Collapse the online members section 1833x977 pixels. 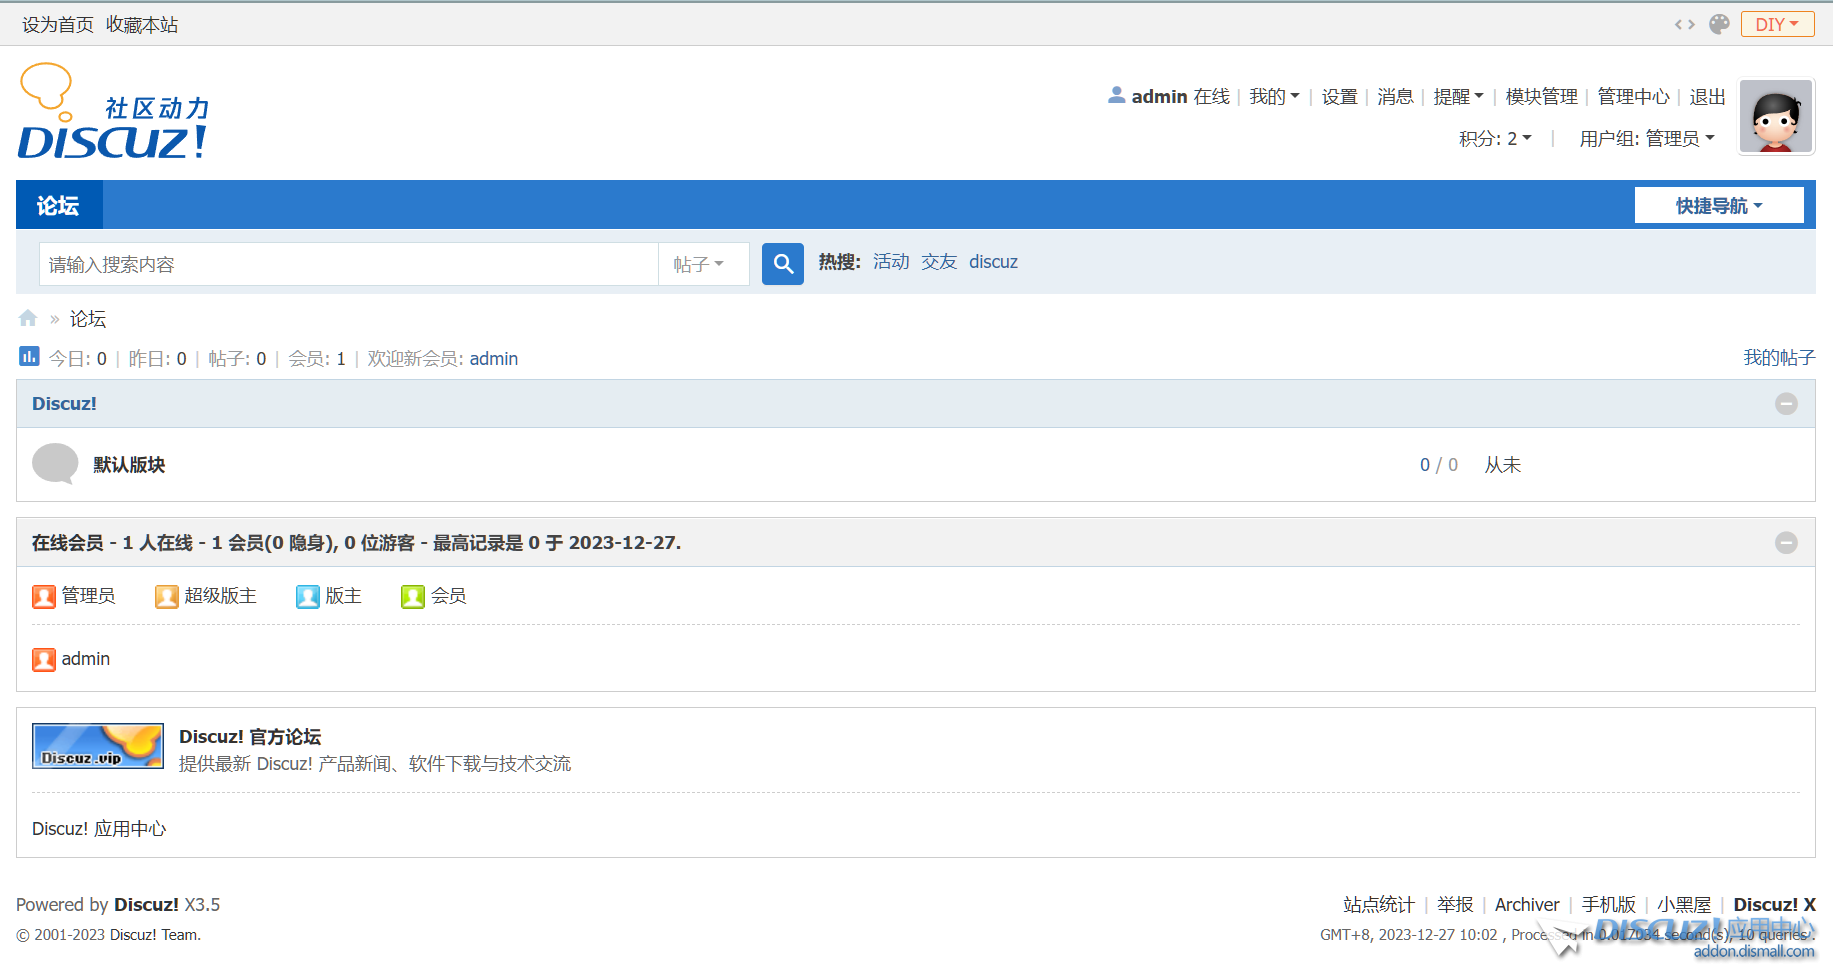pos(1785,543)
